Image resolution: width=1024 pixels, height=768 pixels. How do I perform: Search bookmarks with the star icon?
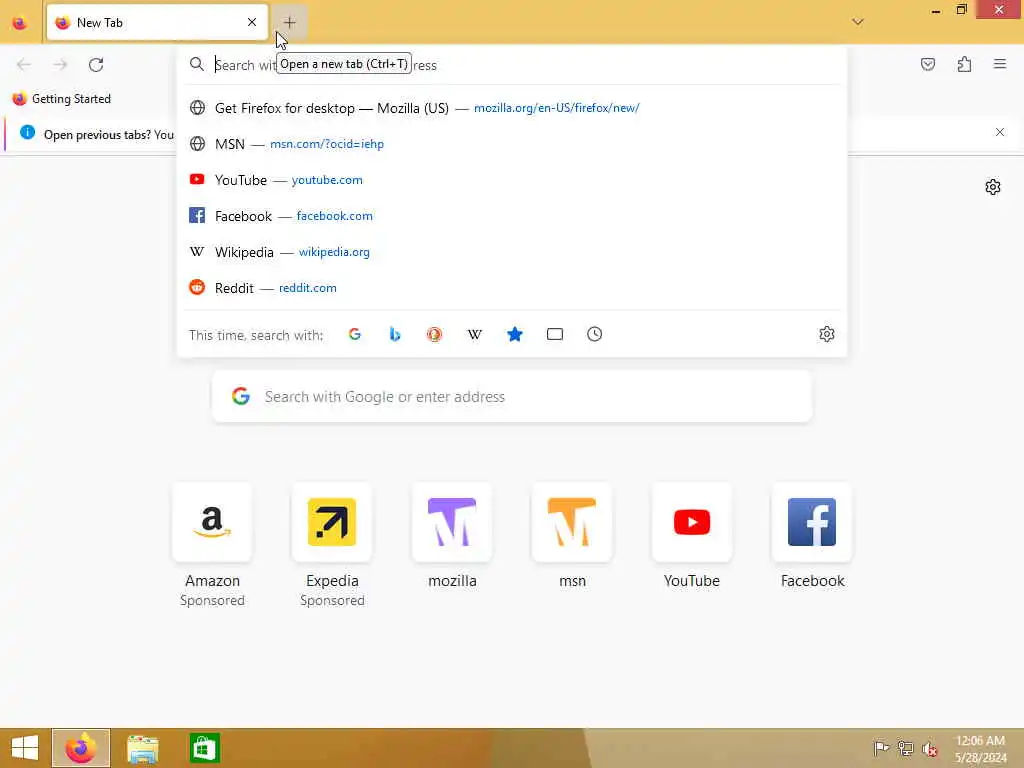click(515, 334)
